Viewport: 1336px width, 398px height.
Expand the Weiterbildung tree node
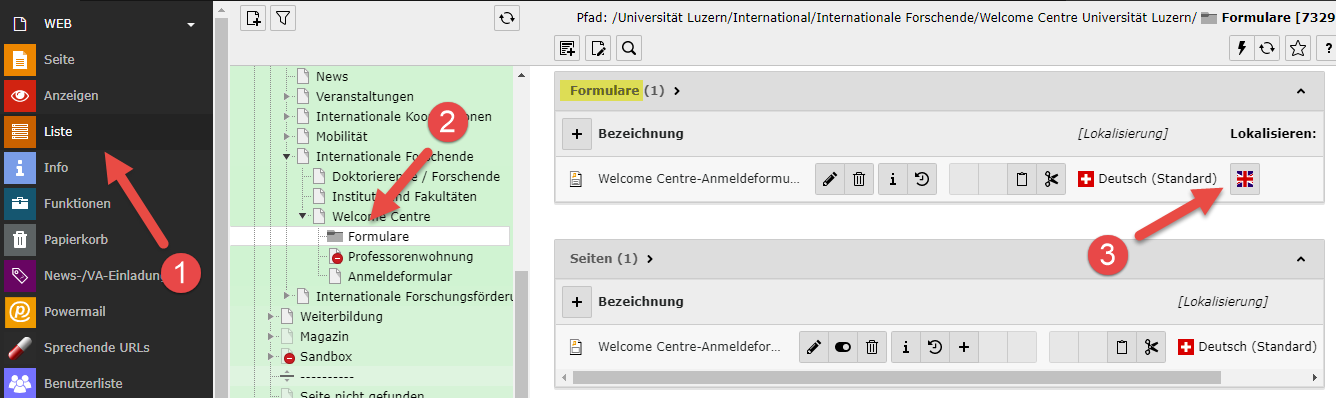pos(272,316)
